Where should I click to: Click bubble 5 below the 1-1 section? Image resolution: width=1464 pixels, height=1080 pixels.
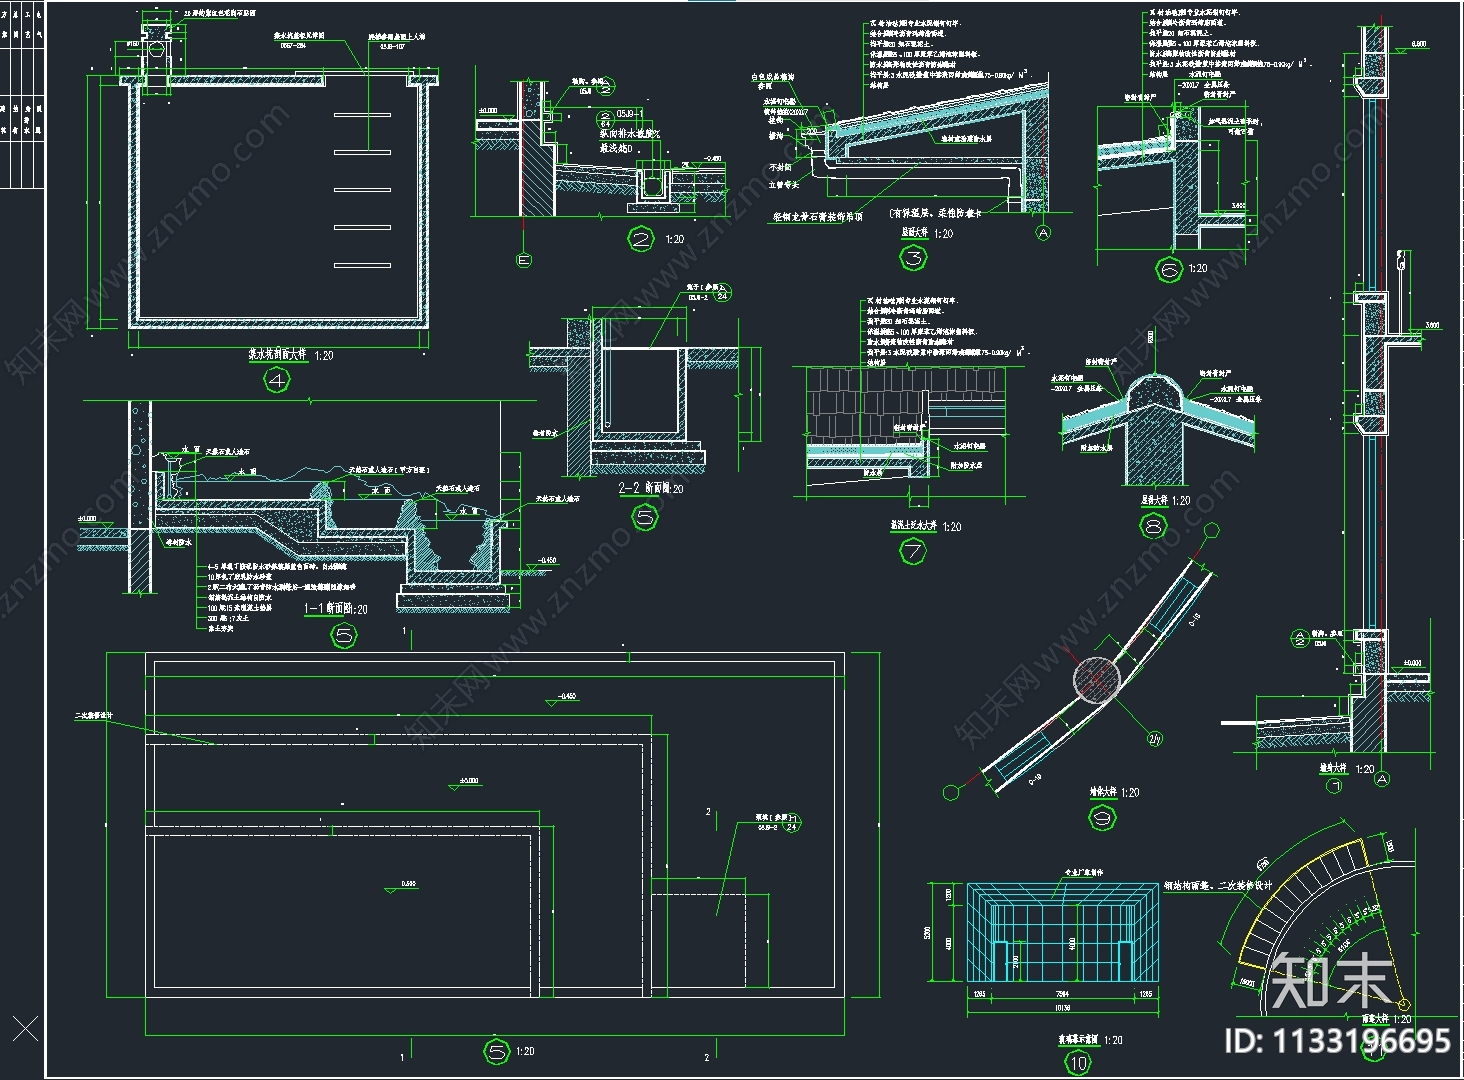point(344,635)
